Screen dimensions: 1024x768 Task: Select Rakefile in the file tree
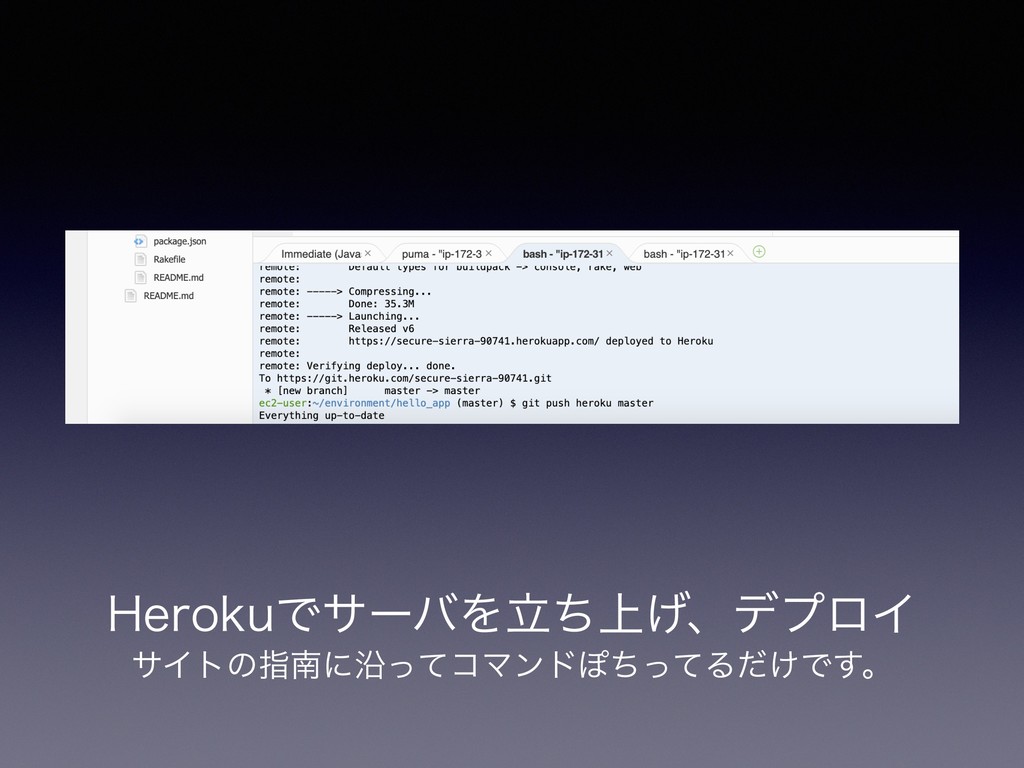[169, 259]
